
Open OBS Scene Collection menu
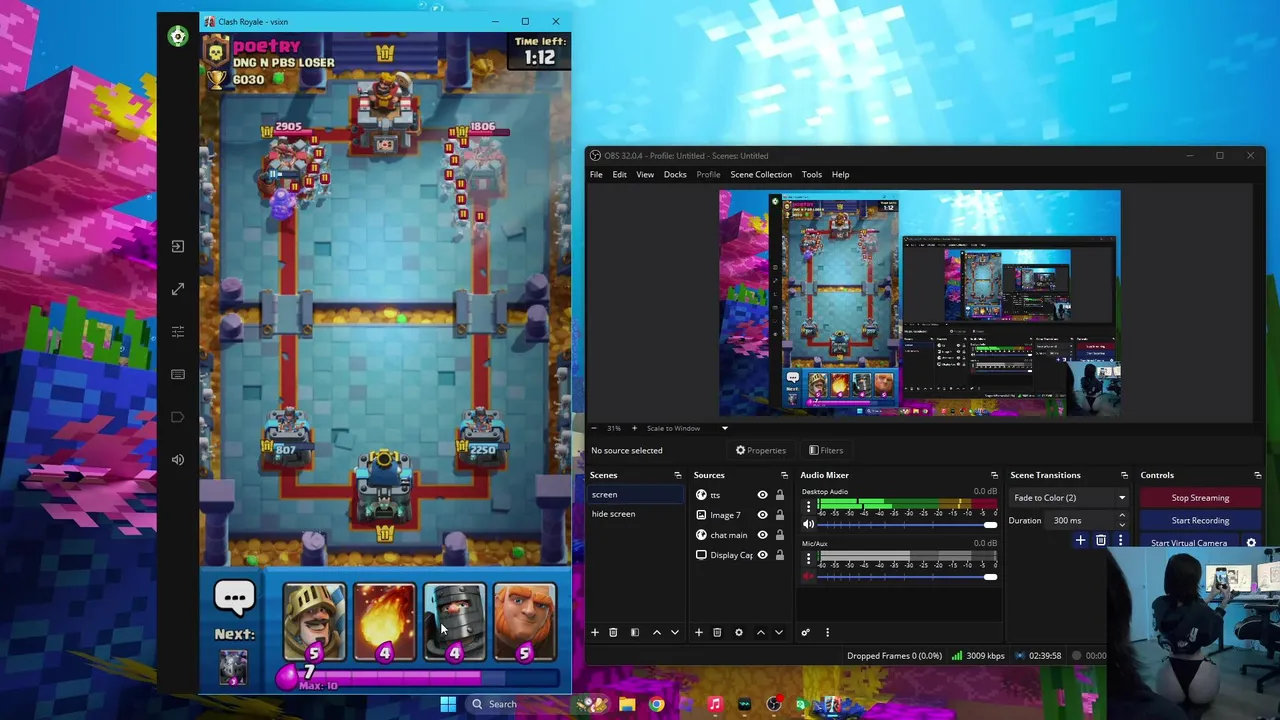pos(761,174)
